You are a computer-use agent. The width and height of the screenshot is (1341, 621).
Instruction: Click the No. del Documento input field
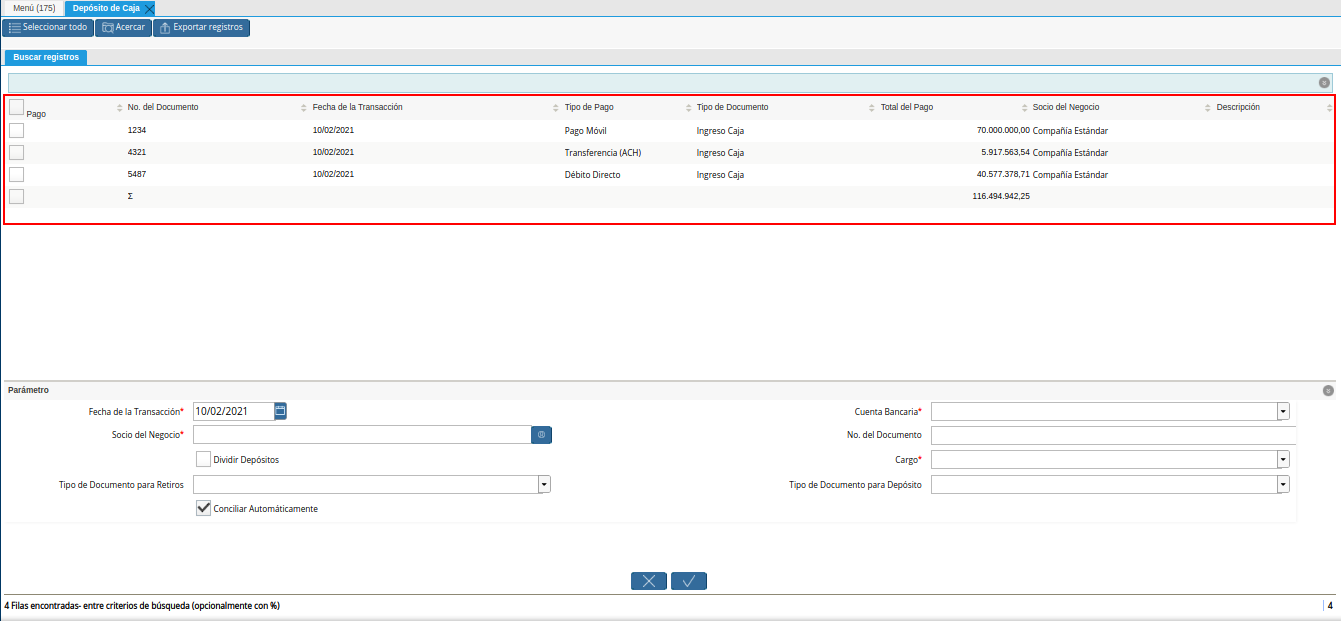click(x=1112, y=435)
